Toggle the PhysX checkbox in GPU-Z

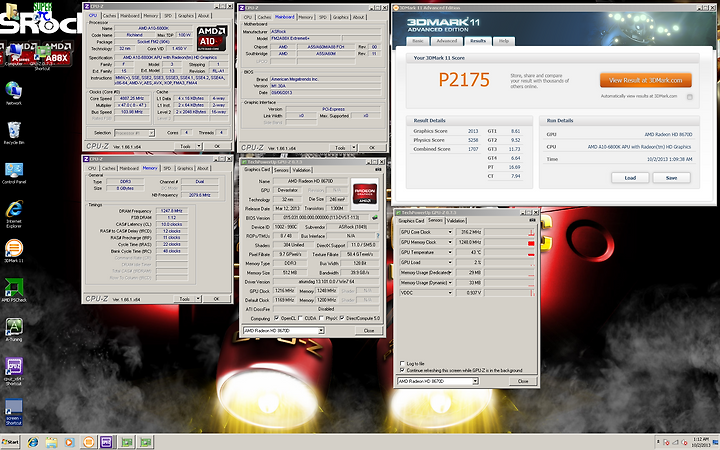[321, 318]
